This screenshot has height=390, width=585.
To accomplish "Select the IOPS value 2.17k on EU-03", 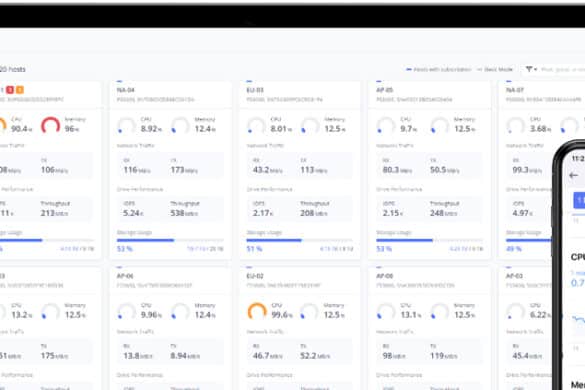I will click(x=263, y=213).
